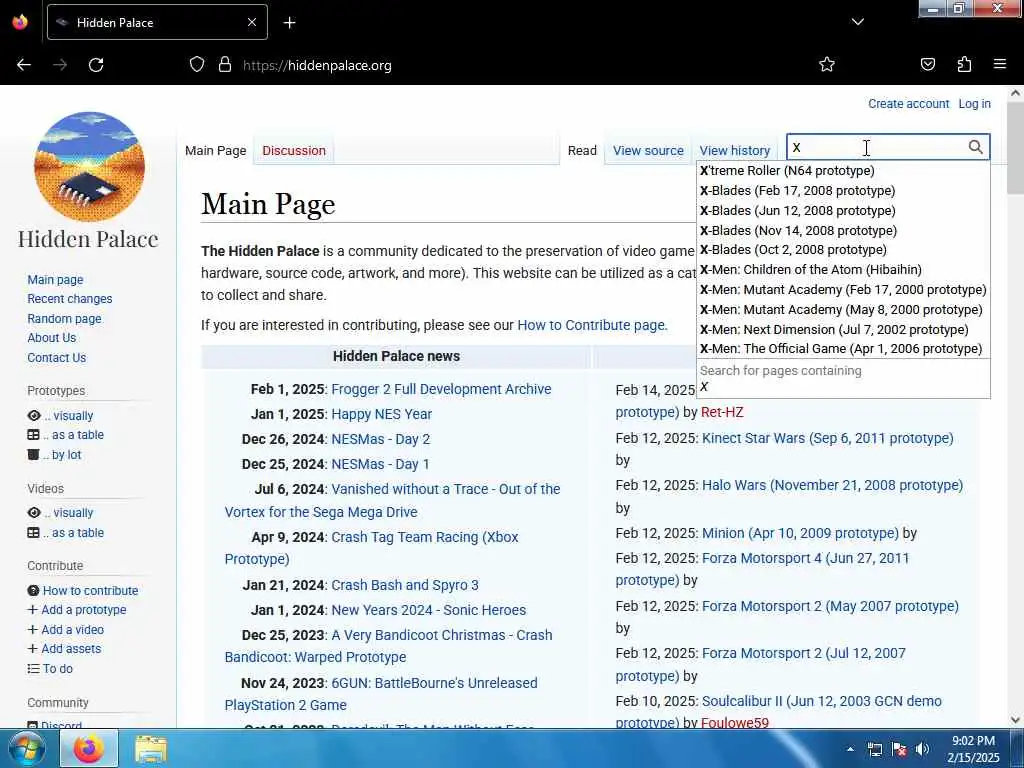
Task: Click the taskbar clock showing 9:02 PM
Action: (973, 749)
